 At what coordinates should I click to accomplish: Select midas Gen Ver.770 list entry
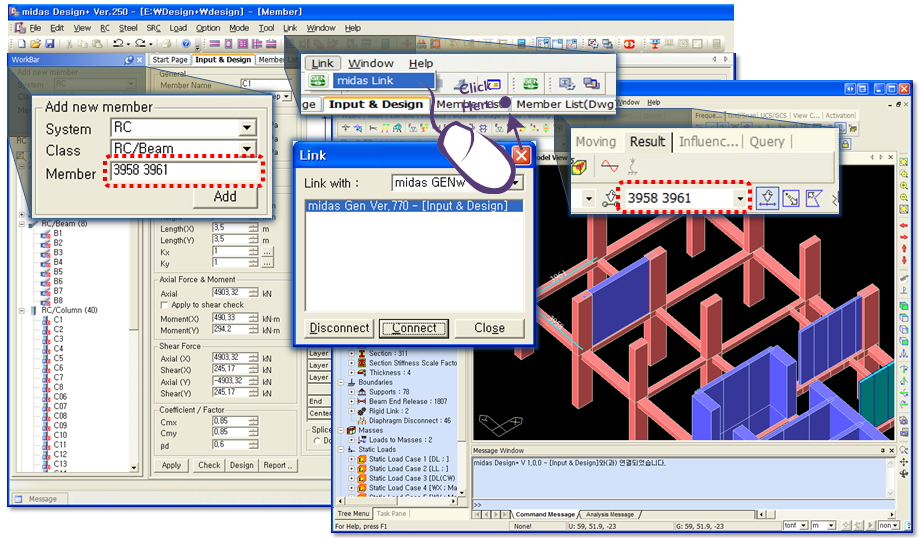414,206
